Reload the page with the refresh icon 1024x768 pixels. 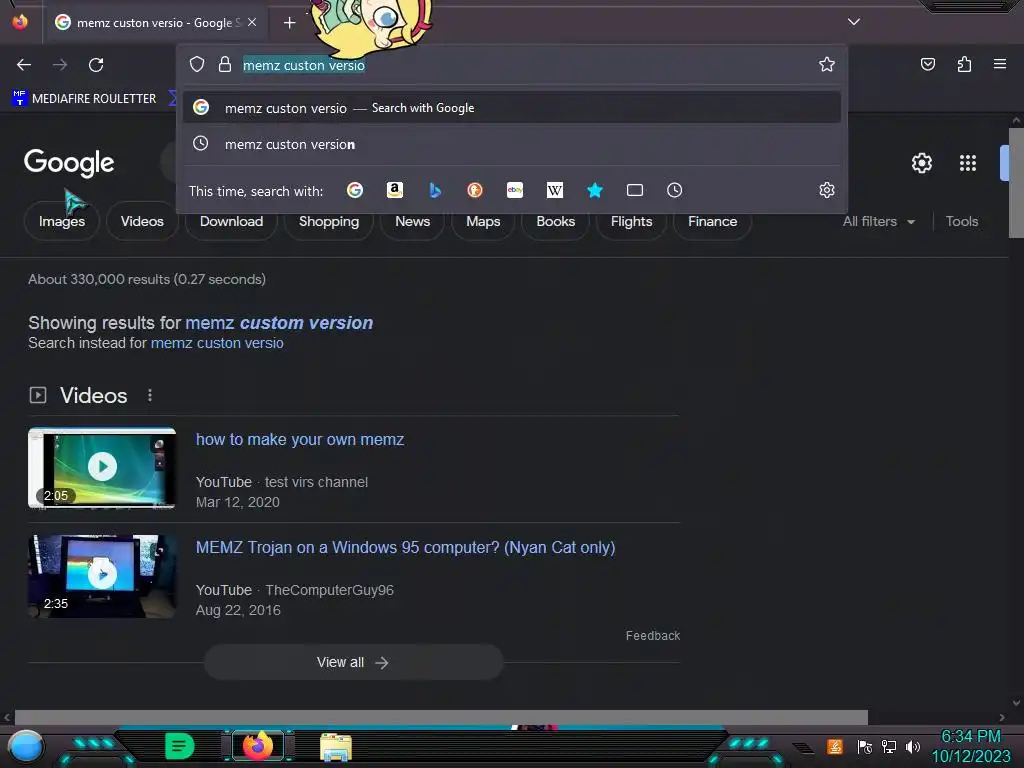pyautogui.click(x=96, y=65)
